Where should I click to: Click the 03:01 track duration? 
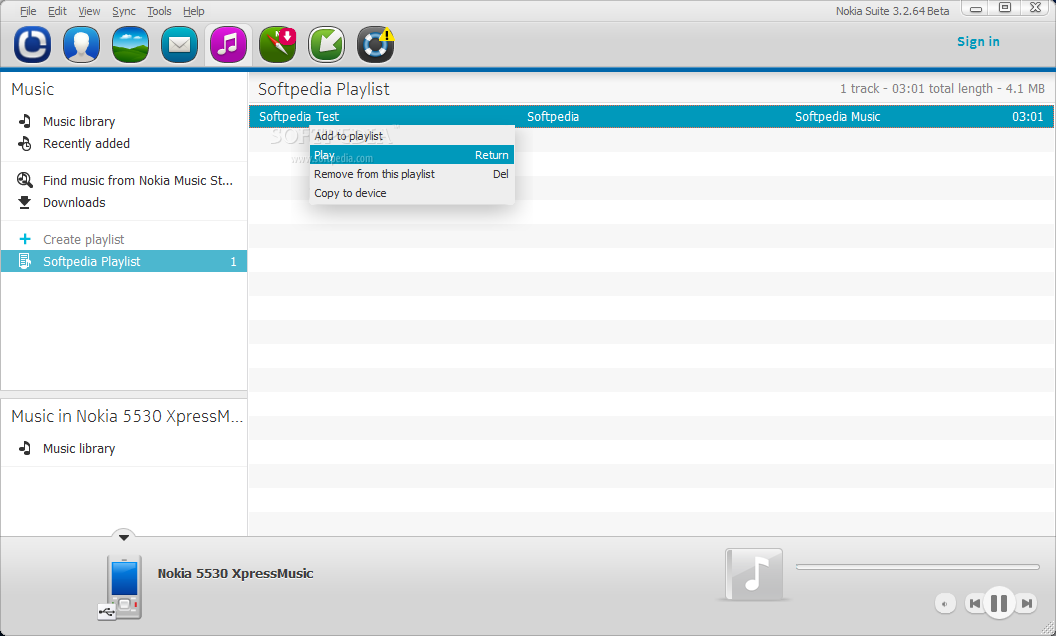coord(1027,117)
